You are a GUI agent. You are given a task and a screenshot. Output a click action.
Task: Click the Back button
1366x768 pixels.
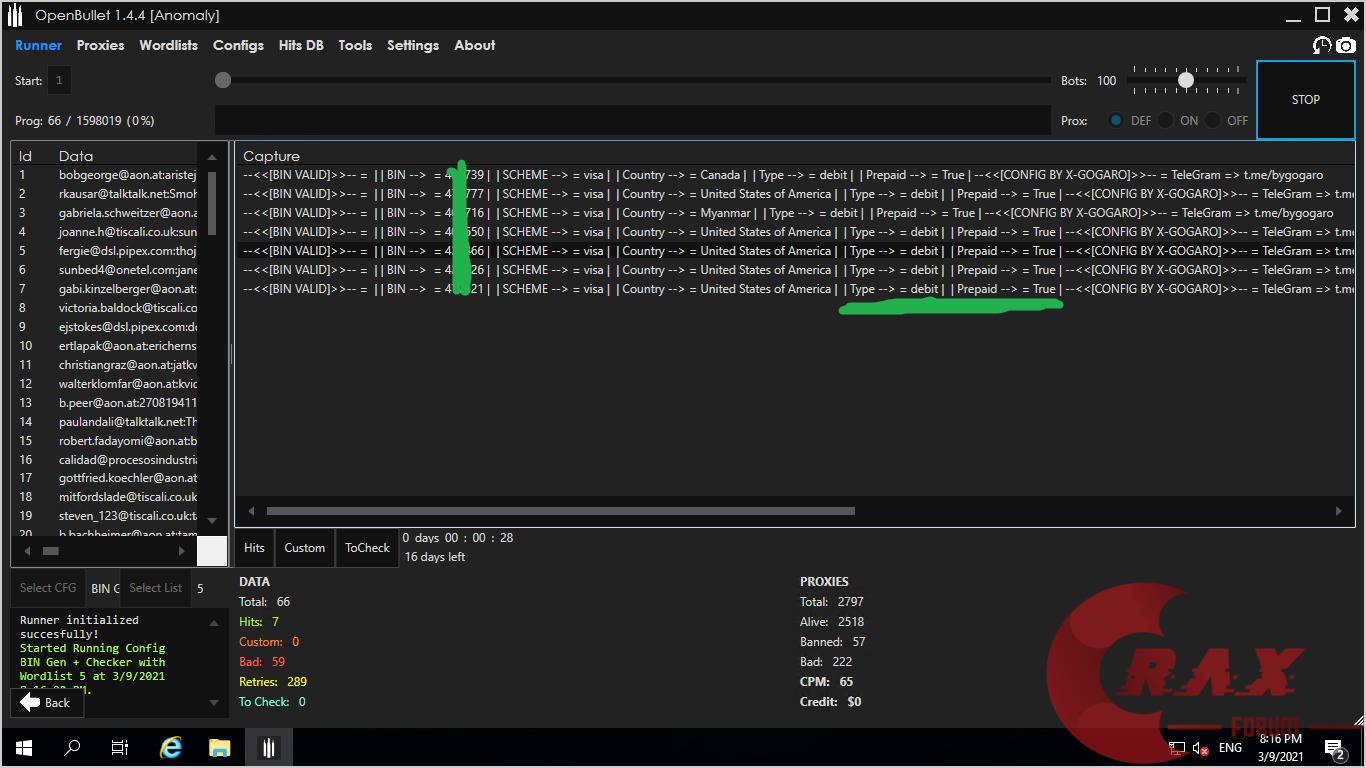[46, 702]
